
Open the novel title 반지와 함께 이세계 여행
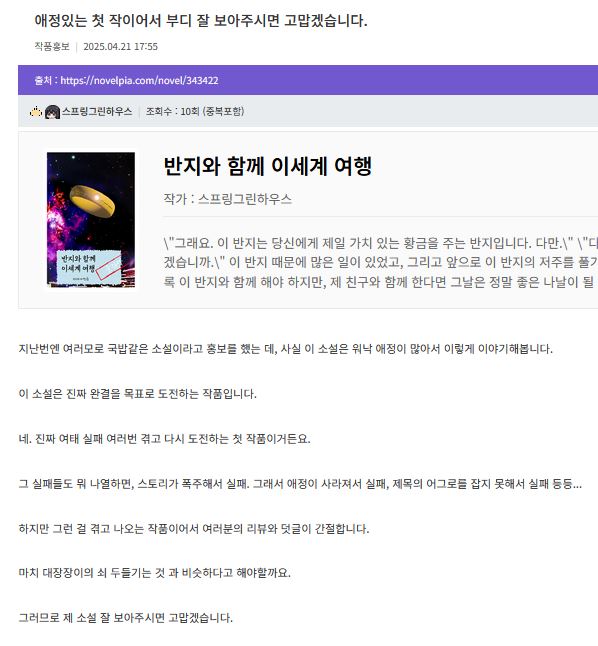pos(268,166)
